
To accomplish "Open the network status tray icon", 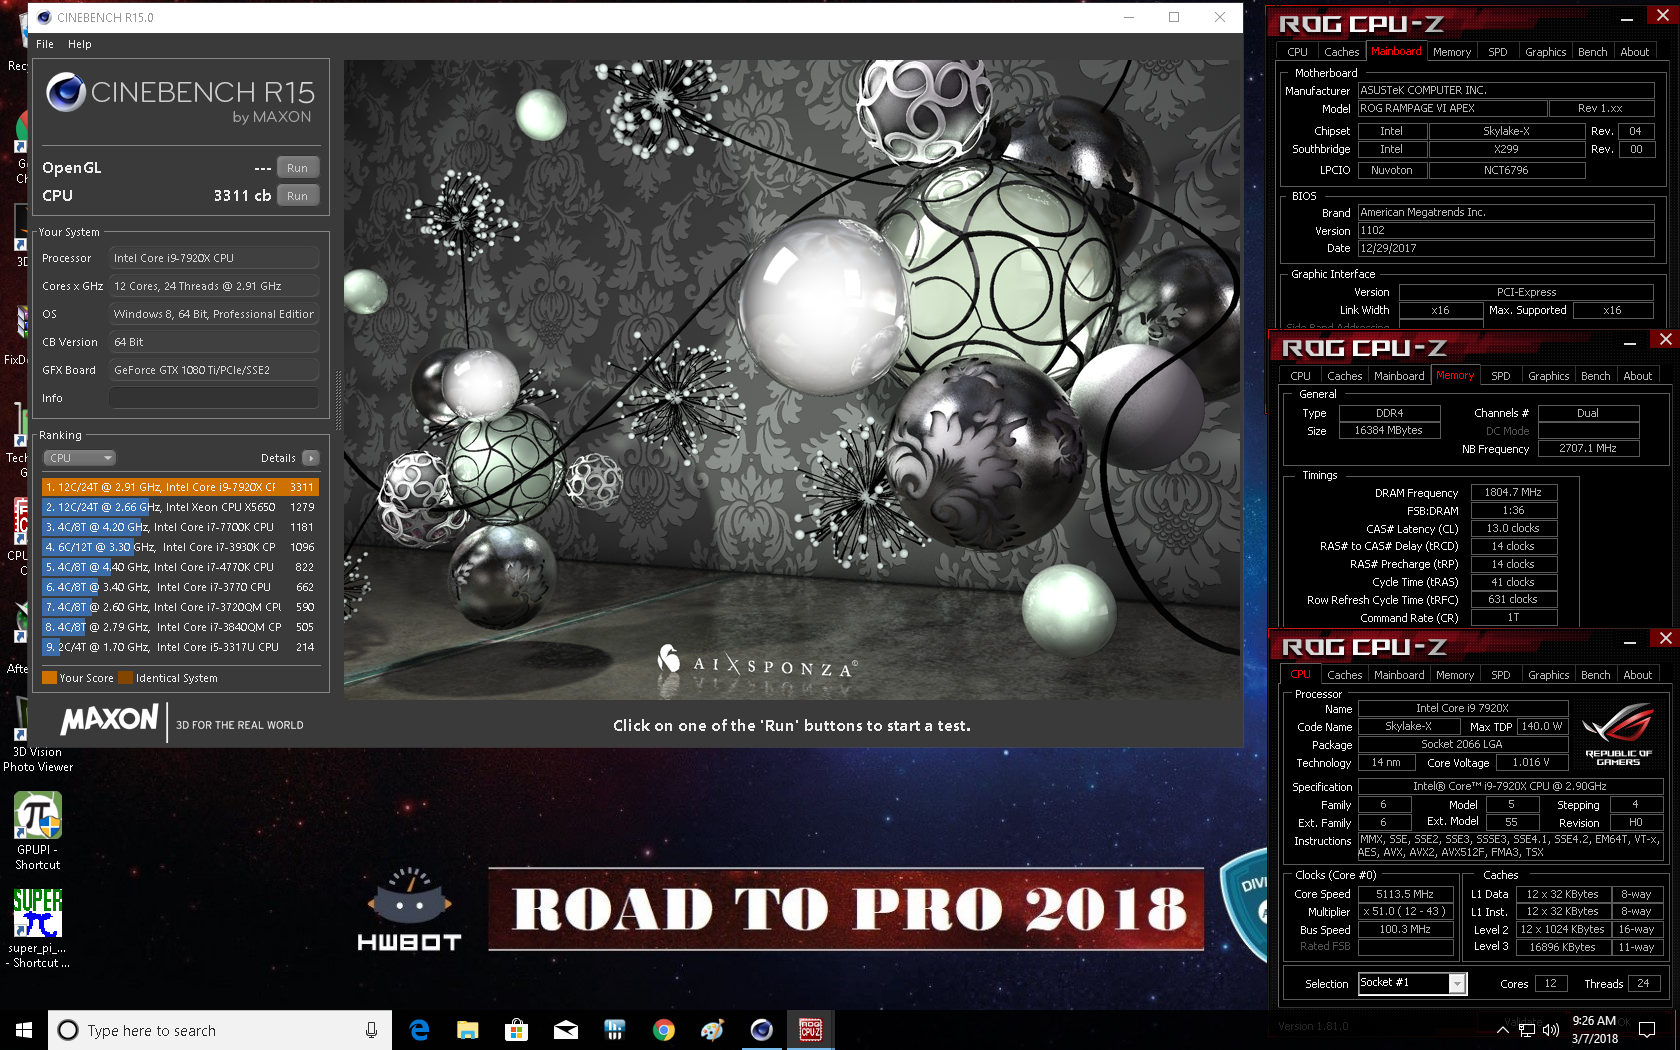I will tap(1527, 1030).
